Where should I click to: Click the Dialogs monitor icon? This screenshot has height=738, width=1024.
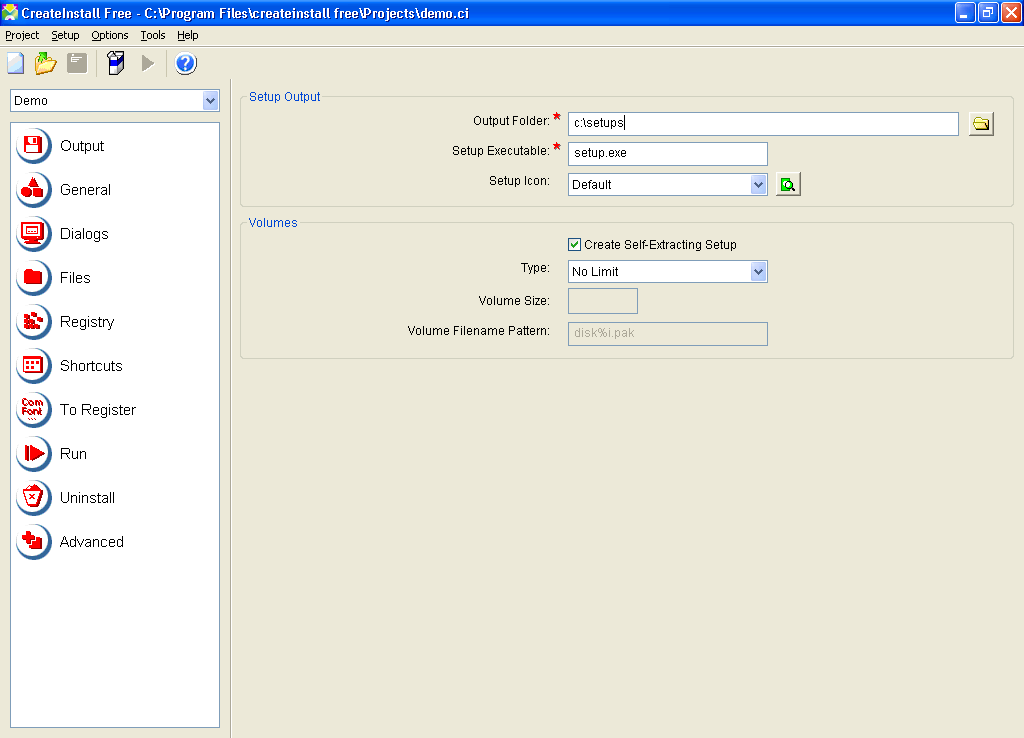pos(33,233)
